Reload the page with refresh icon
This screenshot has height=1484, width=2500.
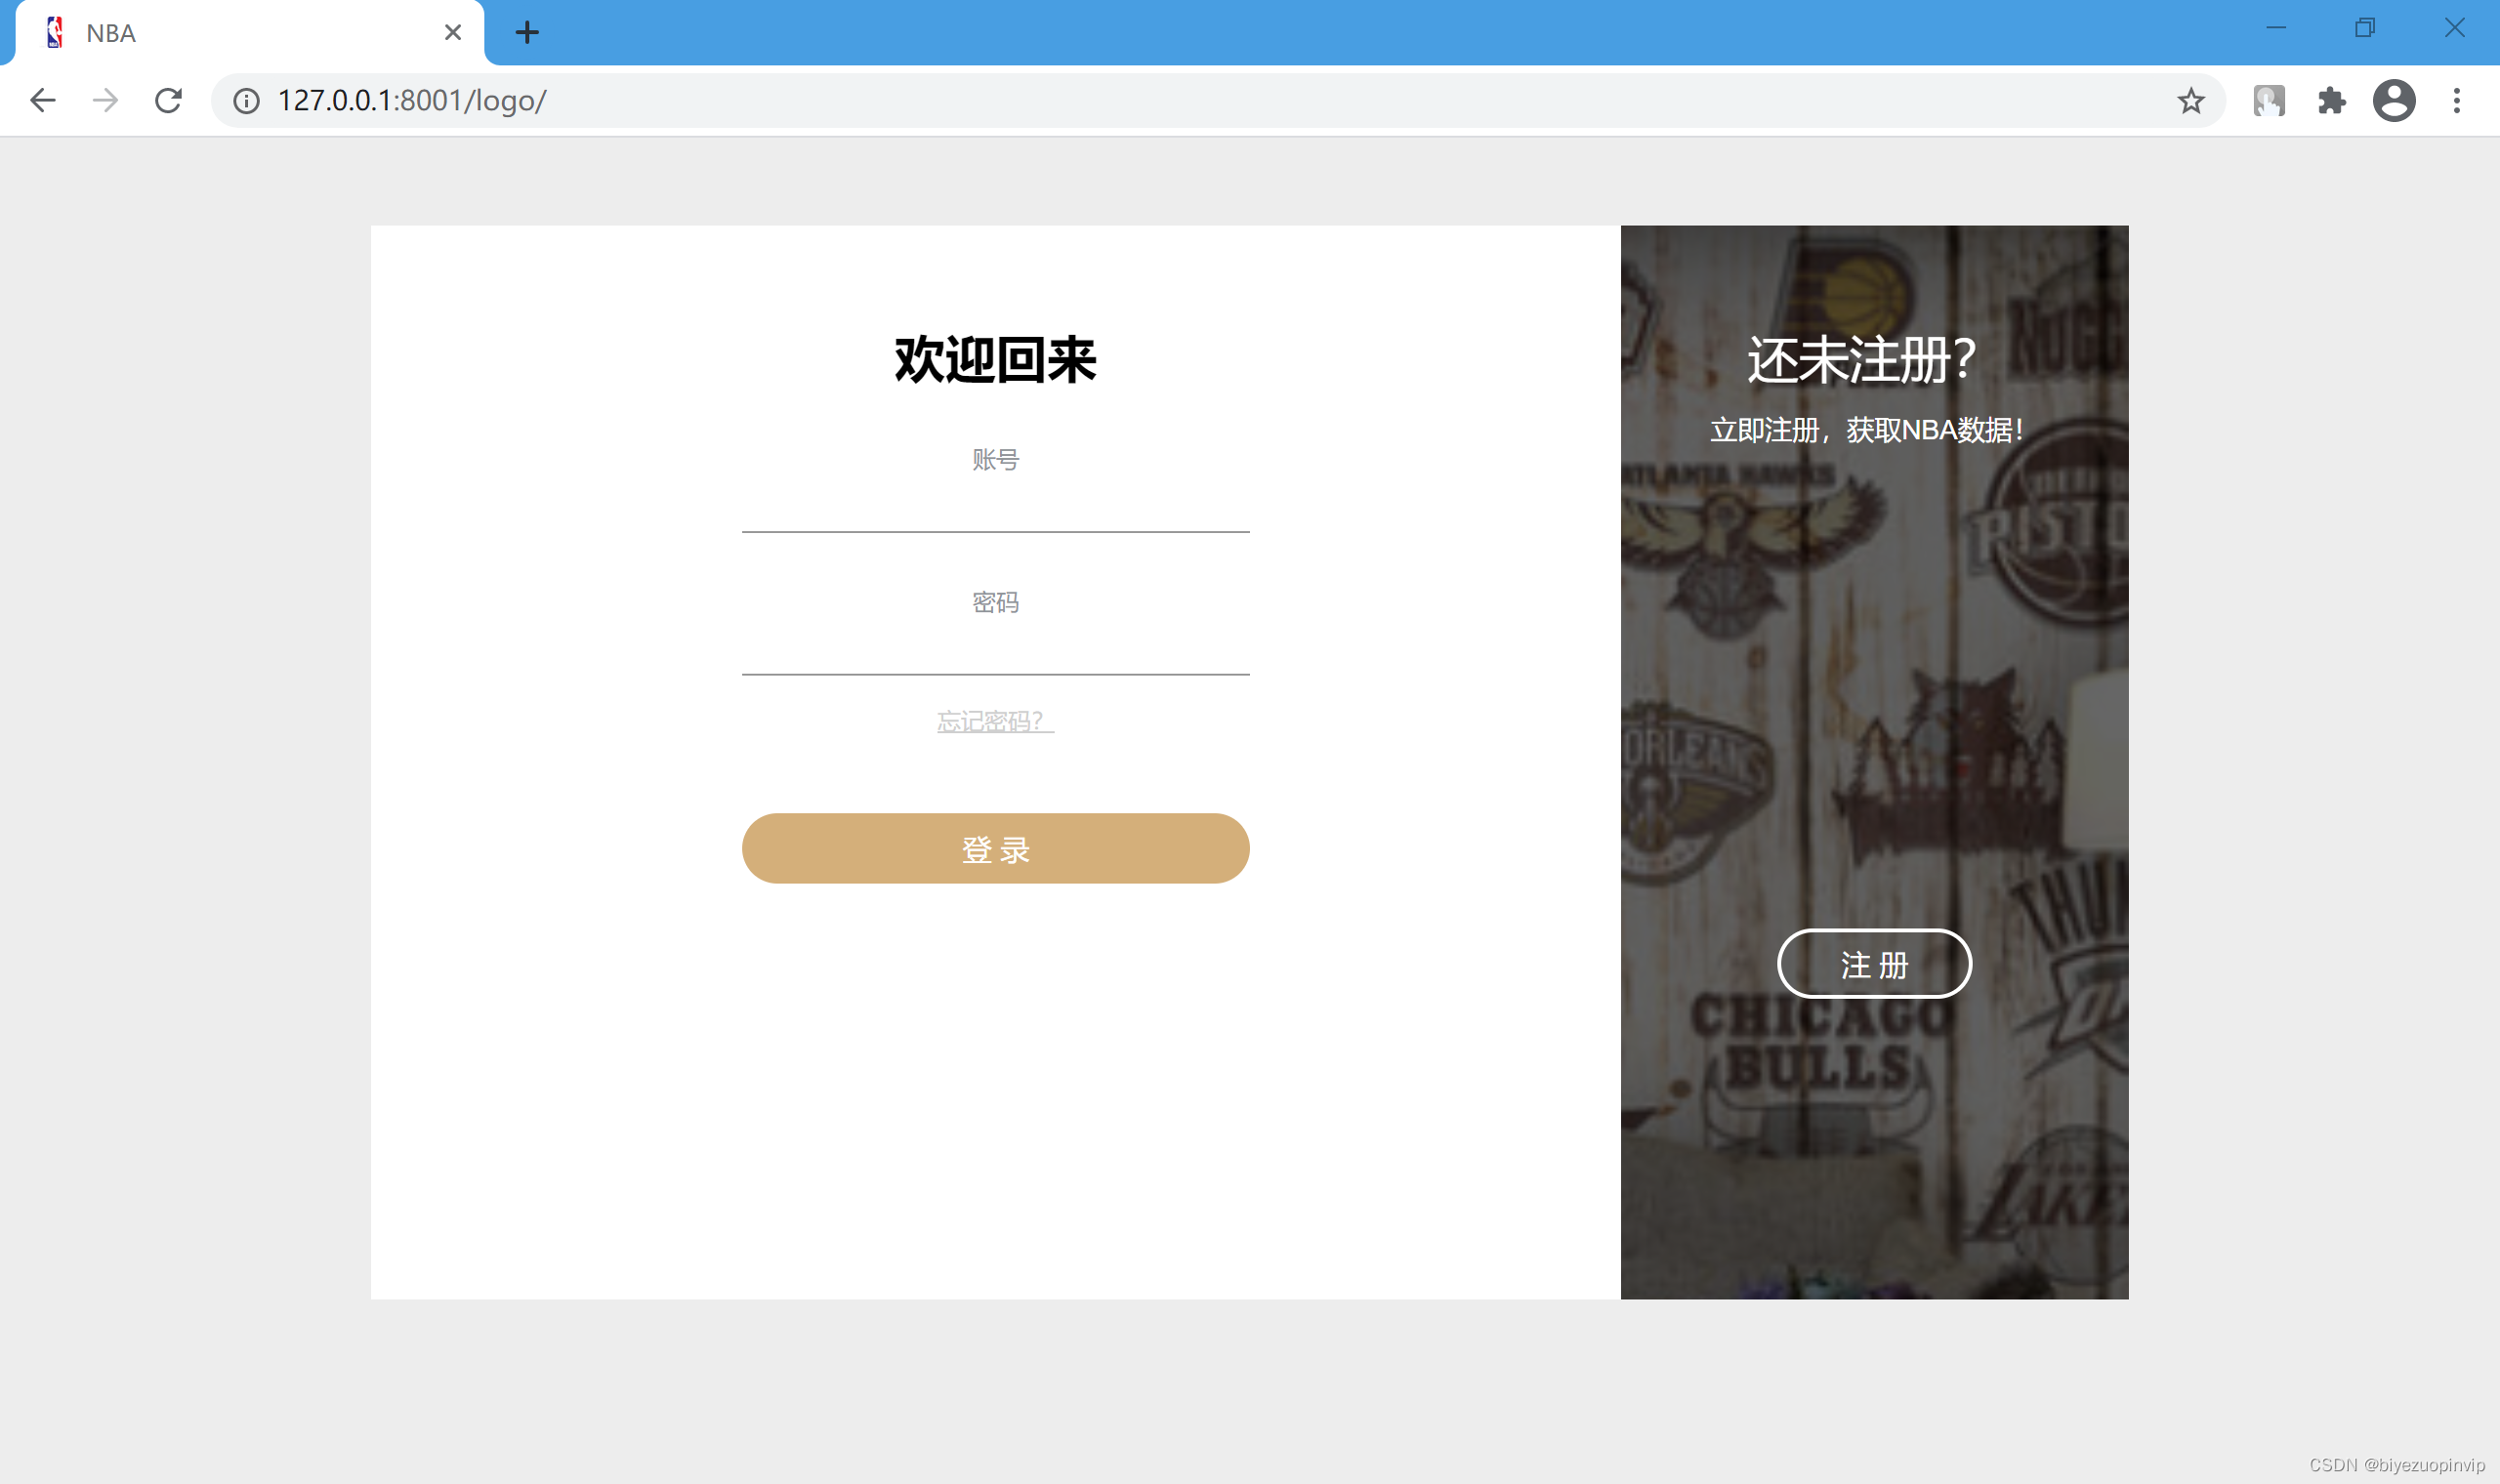[168, 100]
